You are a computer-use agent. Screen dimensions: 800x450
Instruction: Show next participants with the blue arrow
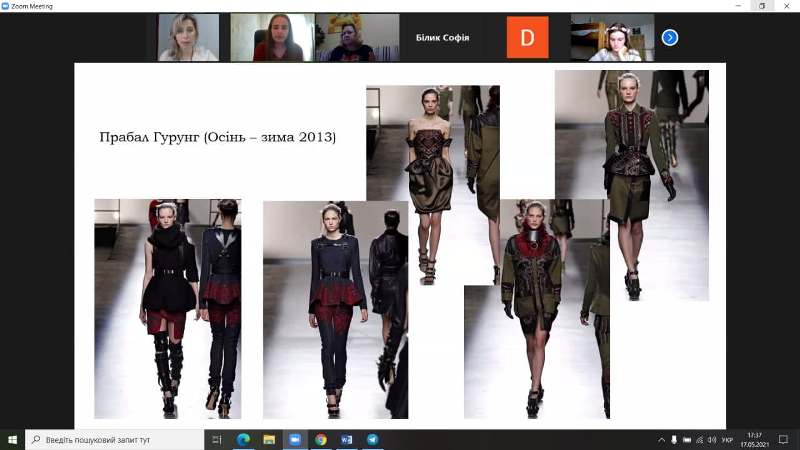point(669,38)
